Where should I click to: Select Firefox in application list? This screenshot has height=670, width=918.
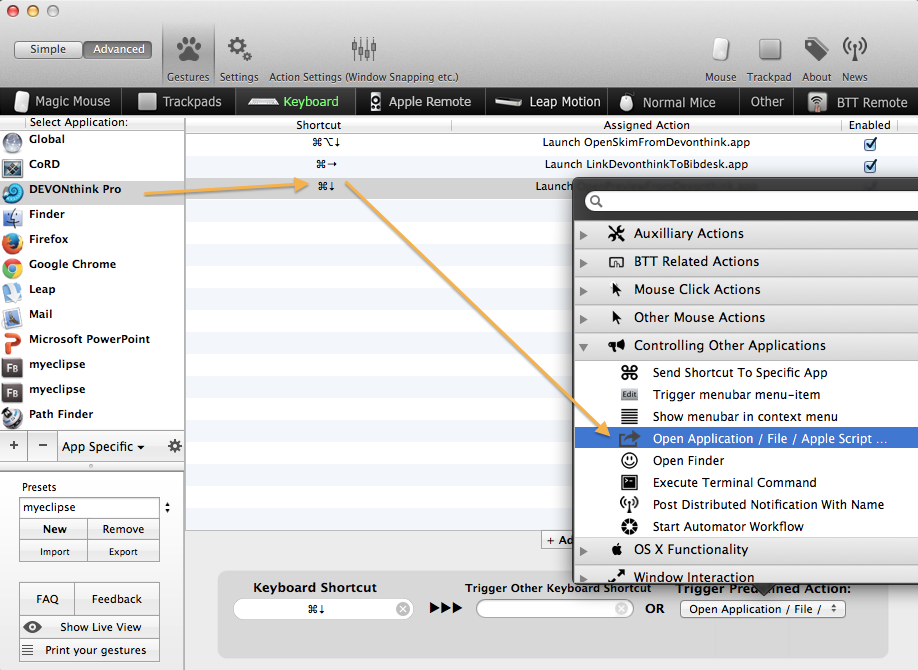48,240
